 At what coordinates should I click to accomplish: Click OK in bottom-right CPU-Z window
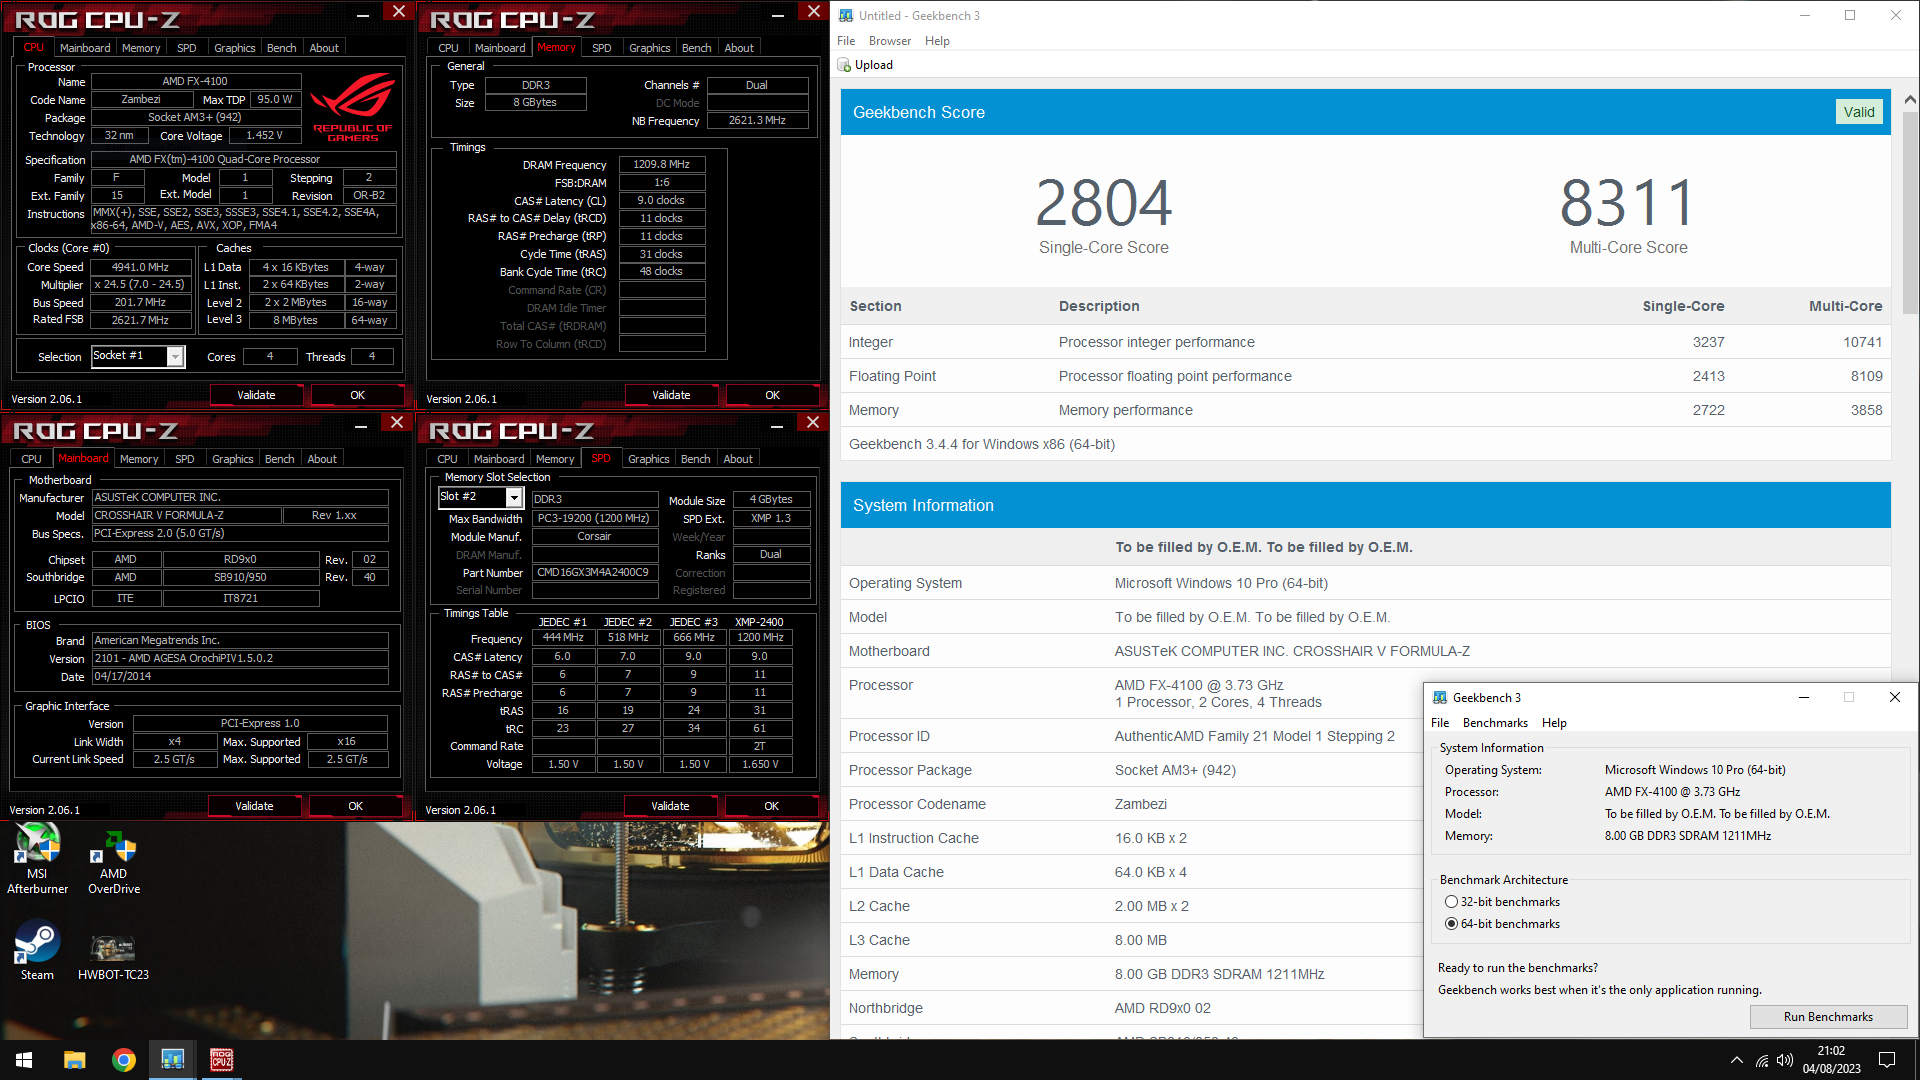pyautogui.click(x=771, y=806)
